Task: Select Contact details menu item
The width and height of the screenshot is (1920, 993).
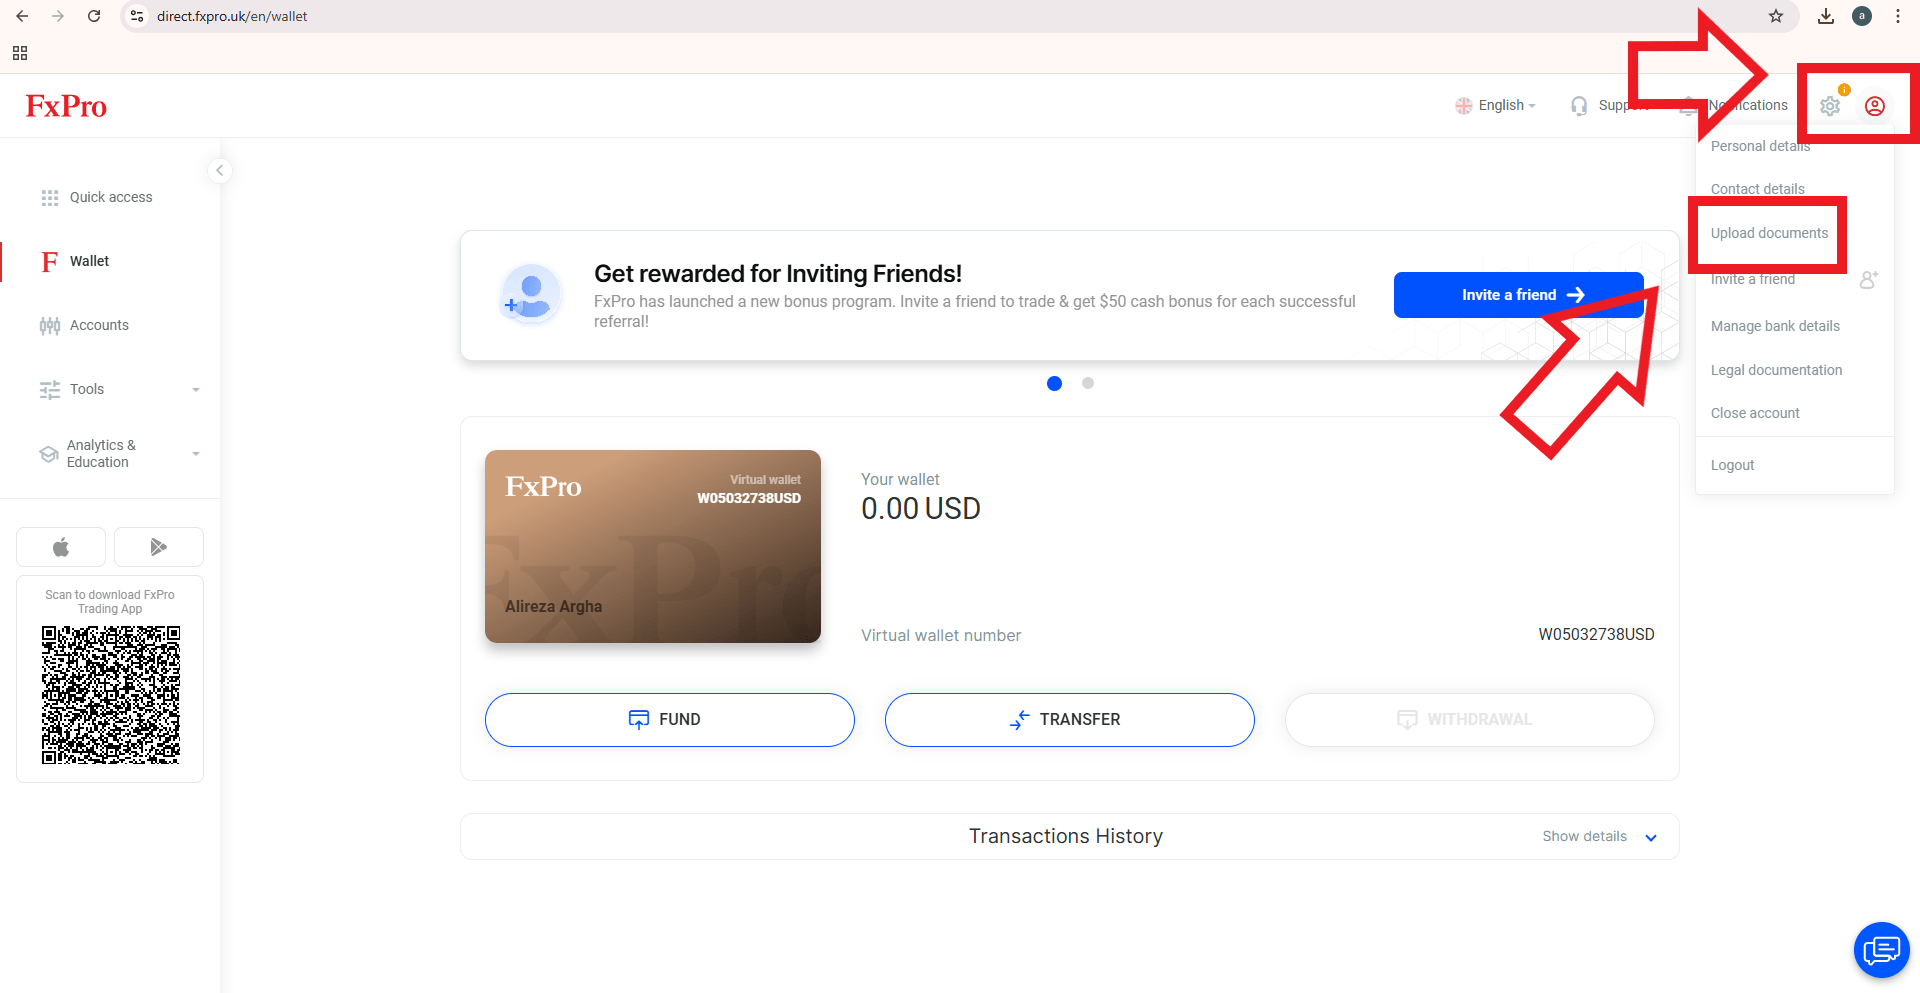Action: point(1758,189)
